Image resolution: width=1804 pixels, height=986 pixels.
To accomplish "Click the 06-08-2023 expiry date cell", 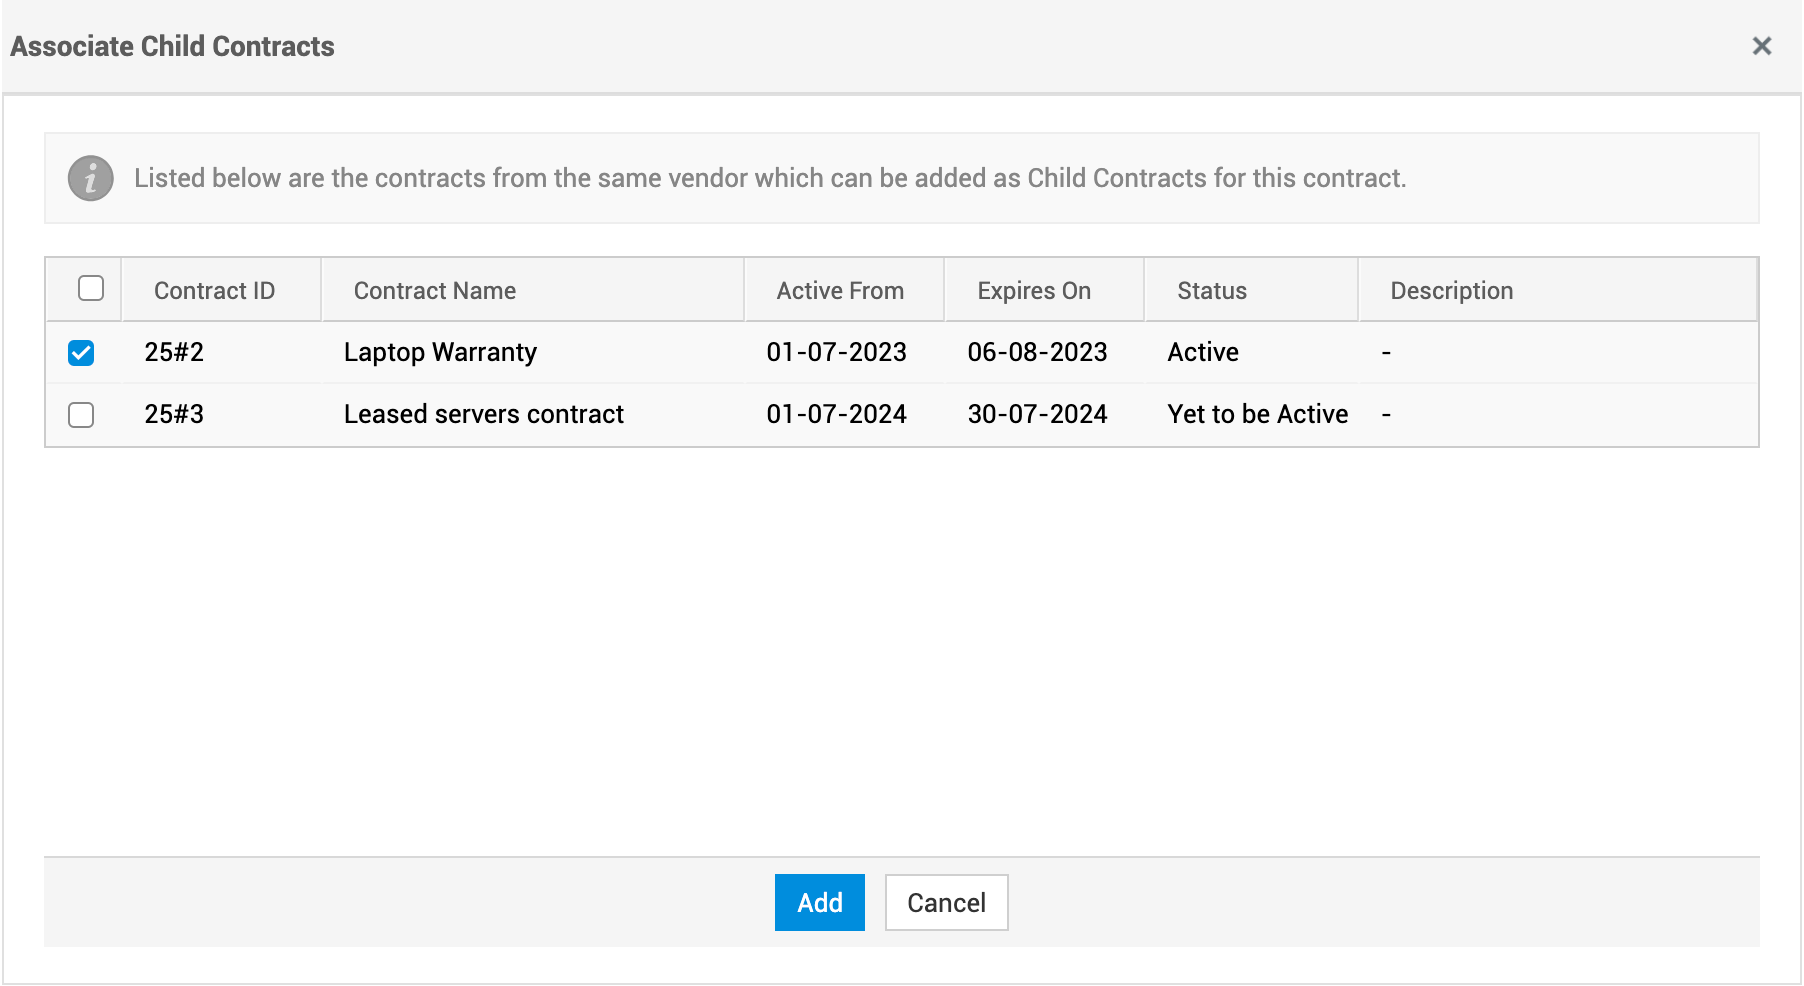I will 1037,353.
